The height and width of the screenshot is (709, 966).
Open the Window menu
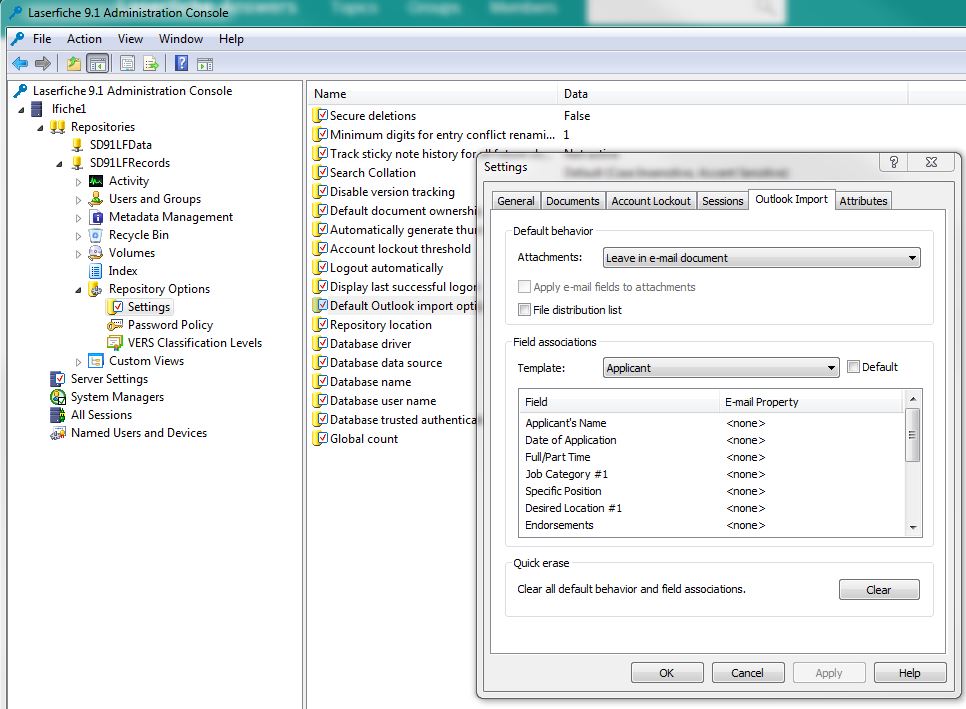pyautogui.click(x=181, y=39)
